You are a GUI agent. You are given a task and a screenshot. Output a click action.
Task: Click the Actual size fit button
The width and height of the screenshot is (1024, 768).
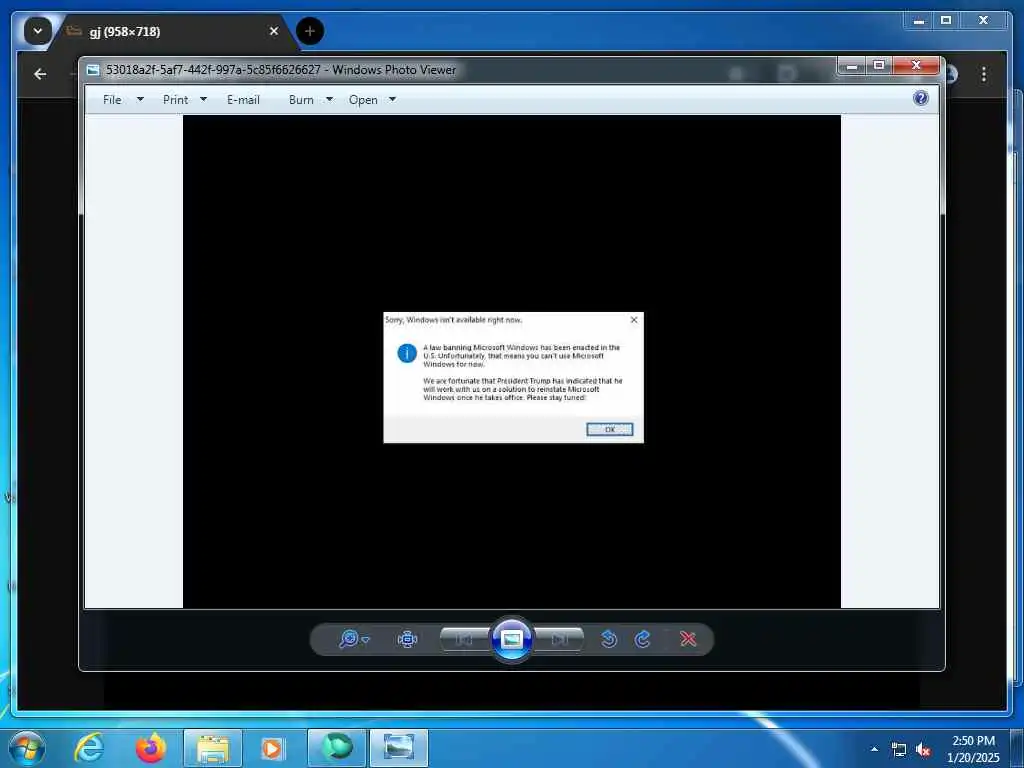(408, 639)
